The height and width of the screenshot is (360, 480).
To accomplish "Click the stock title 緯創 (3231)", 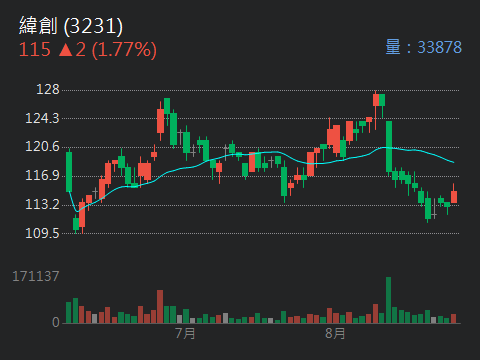I will coord(71,26).
